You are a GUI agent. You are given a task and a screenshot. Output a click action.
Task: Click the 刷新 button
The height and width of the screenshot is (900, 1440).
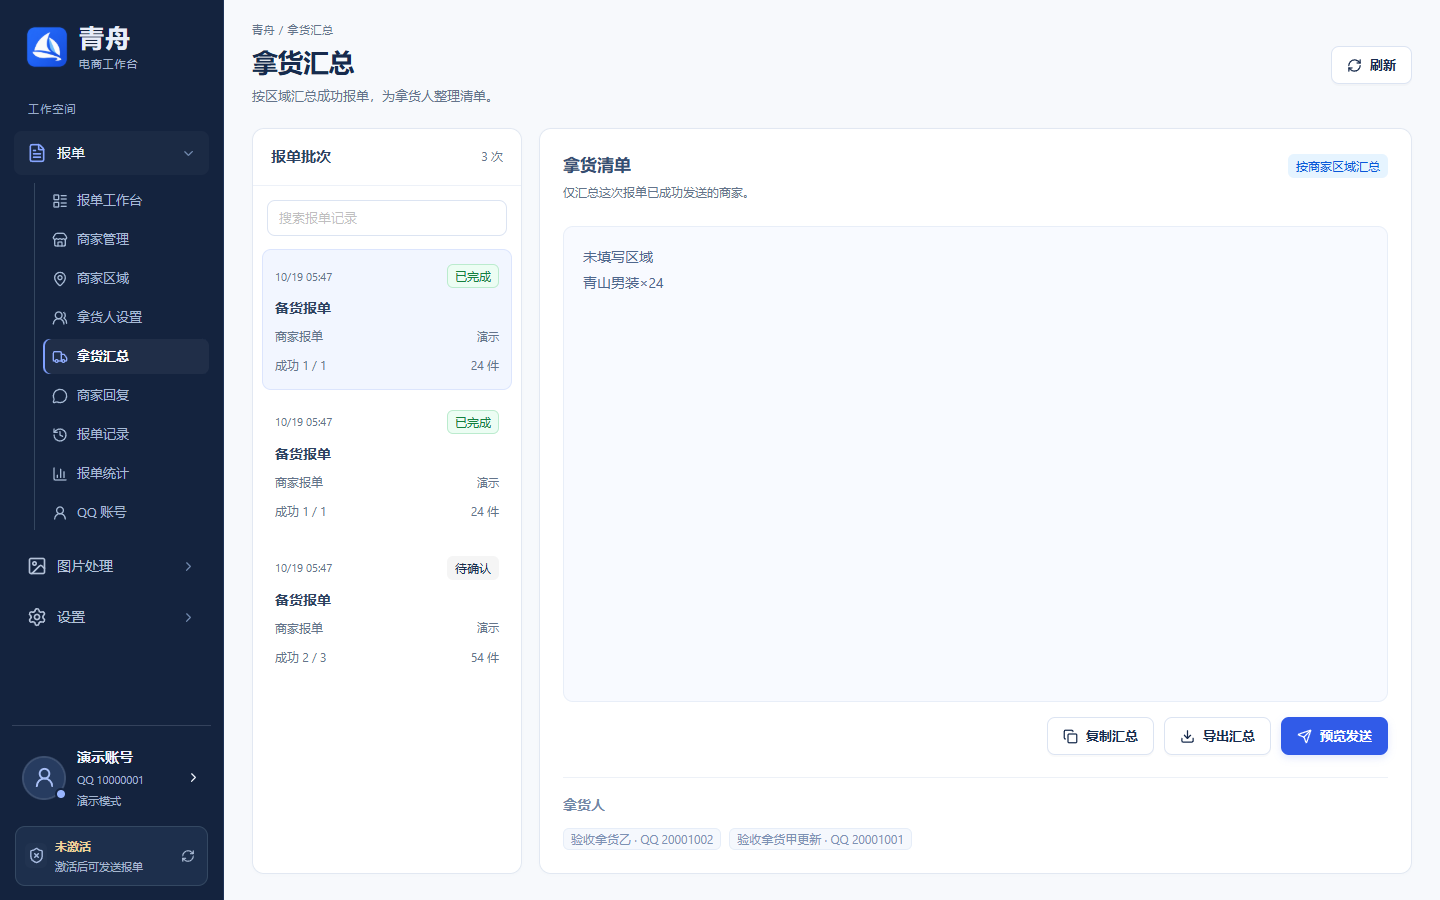[x=1371, y=65]
